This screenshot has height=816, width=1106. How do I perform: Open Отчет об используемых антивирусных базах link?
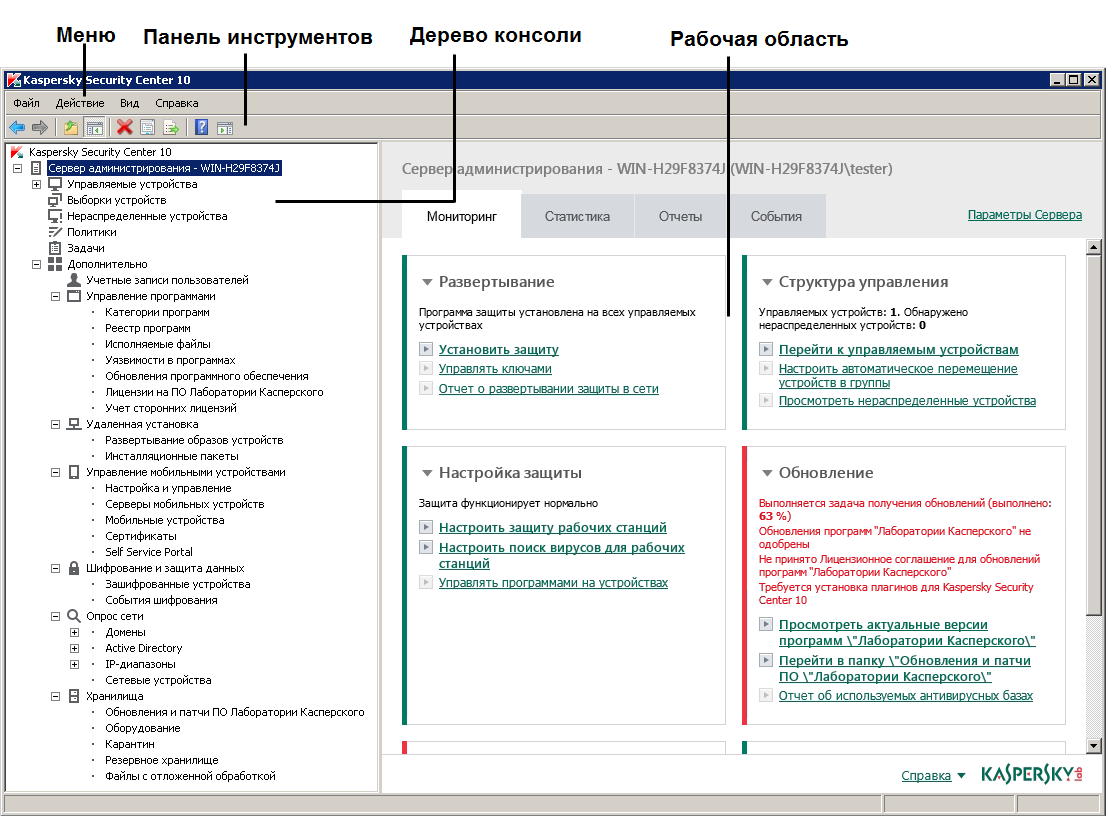[x=906, y=696]
